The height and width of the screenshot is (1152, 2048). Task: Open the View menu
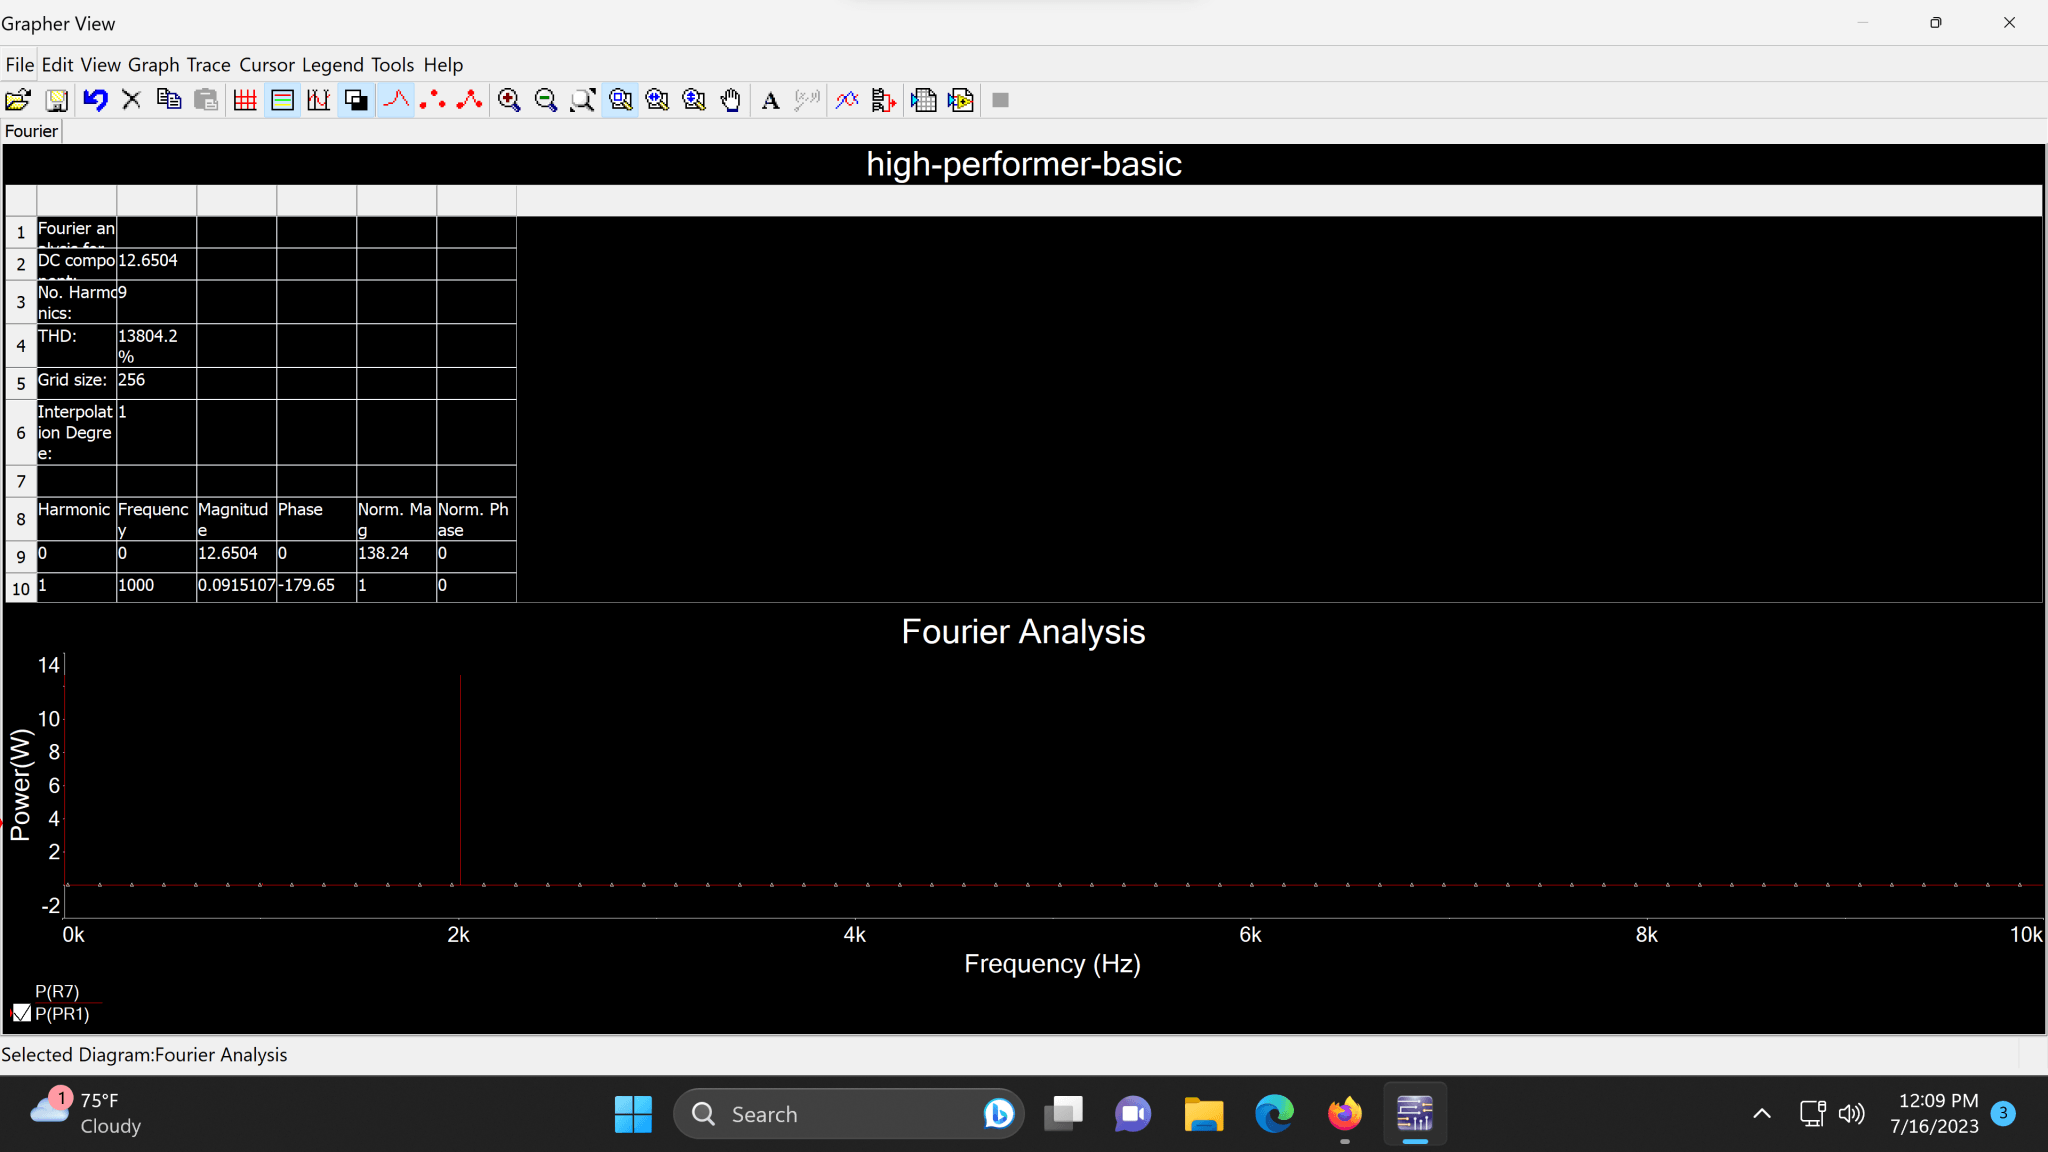pyautogui.click(x=100, y=65)
